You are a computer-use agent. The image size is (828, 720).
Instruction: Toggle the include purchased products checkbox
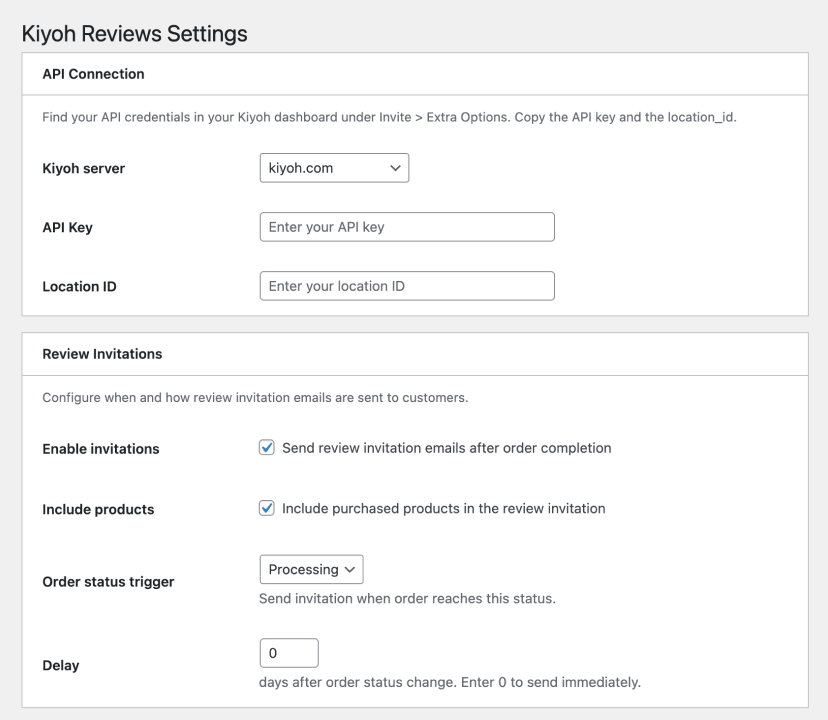pyautogui.click(x=267, y=508)
